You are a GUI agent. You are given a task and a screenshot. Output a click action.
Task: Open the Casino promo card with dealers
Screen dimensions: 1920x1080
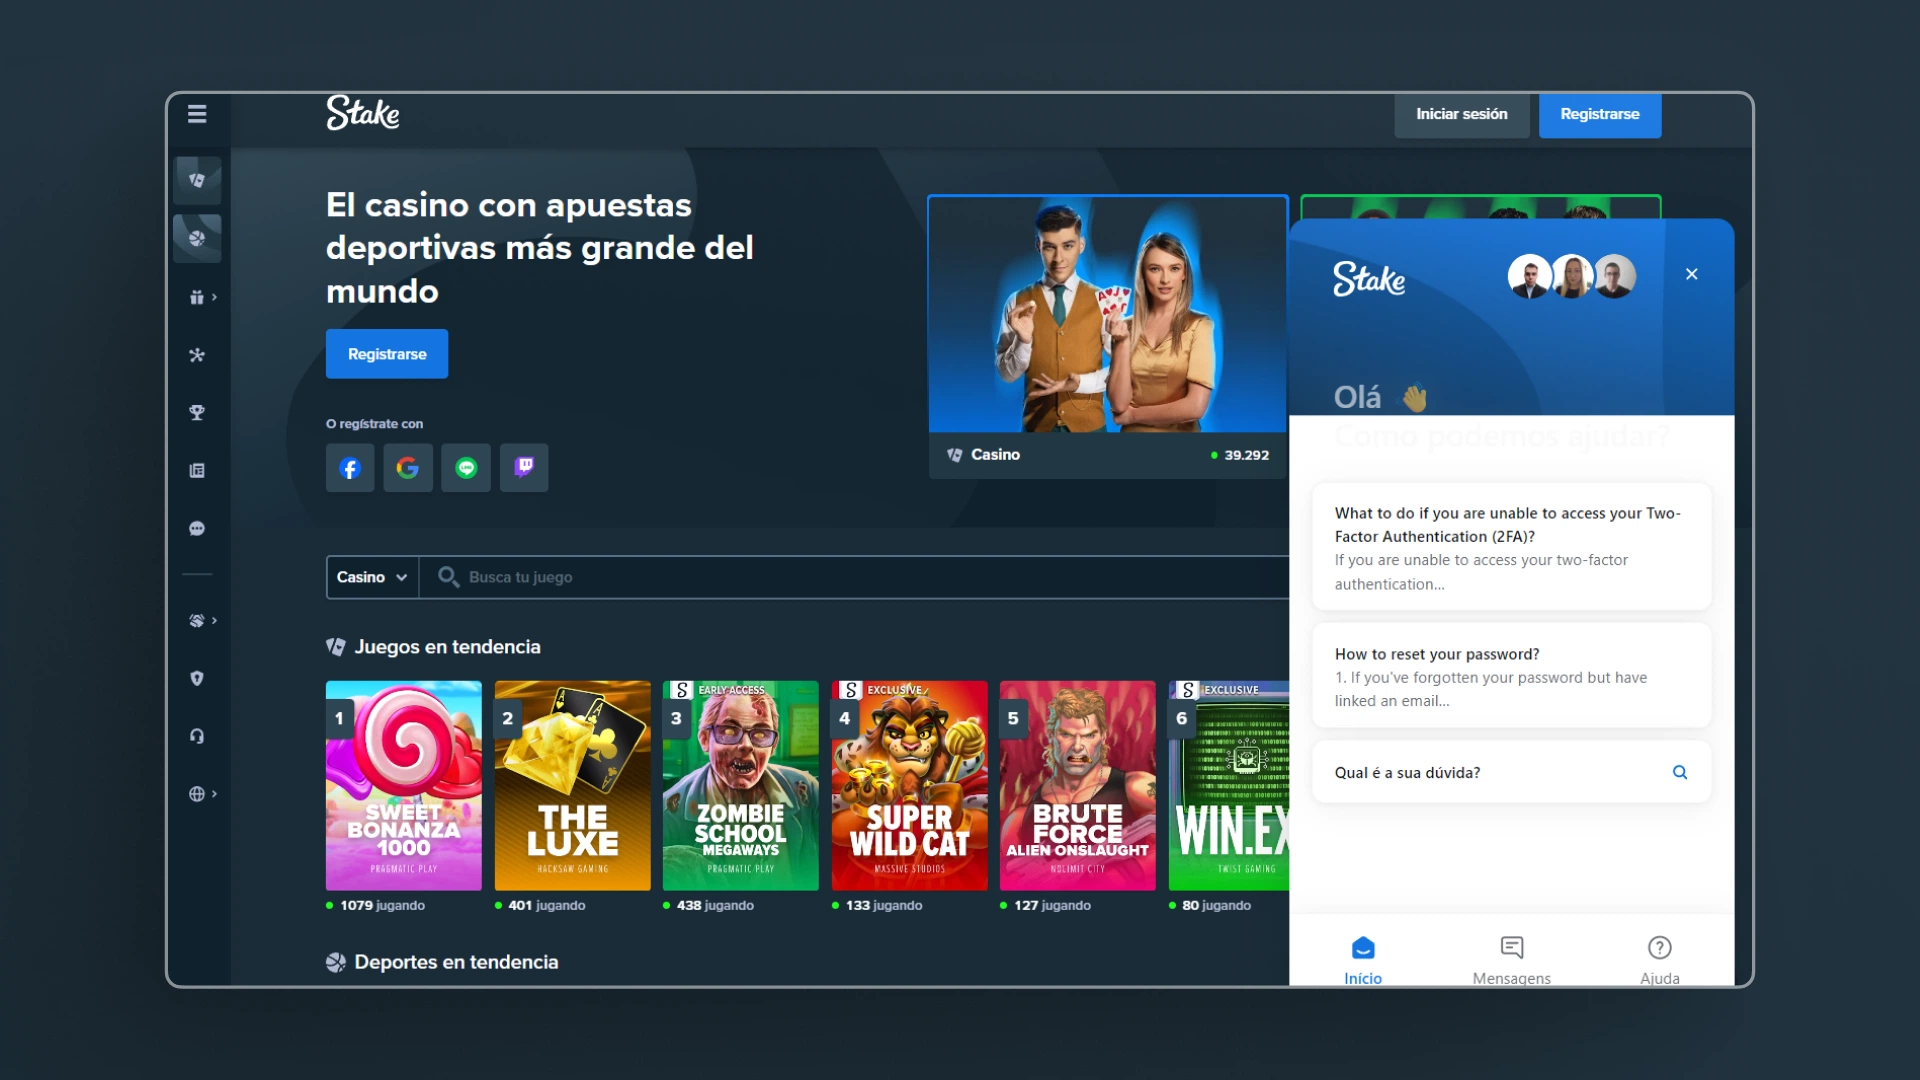point(1107,337)
